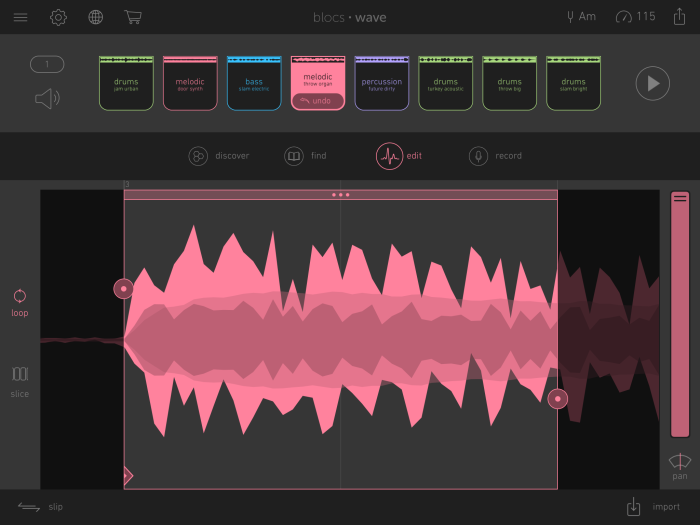700x525 pixels.
Task: Change the Am key setting
Action: point(581,17)
